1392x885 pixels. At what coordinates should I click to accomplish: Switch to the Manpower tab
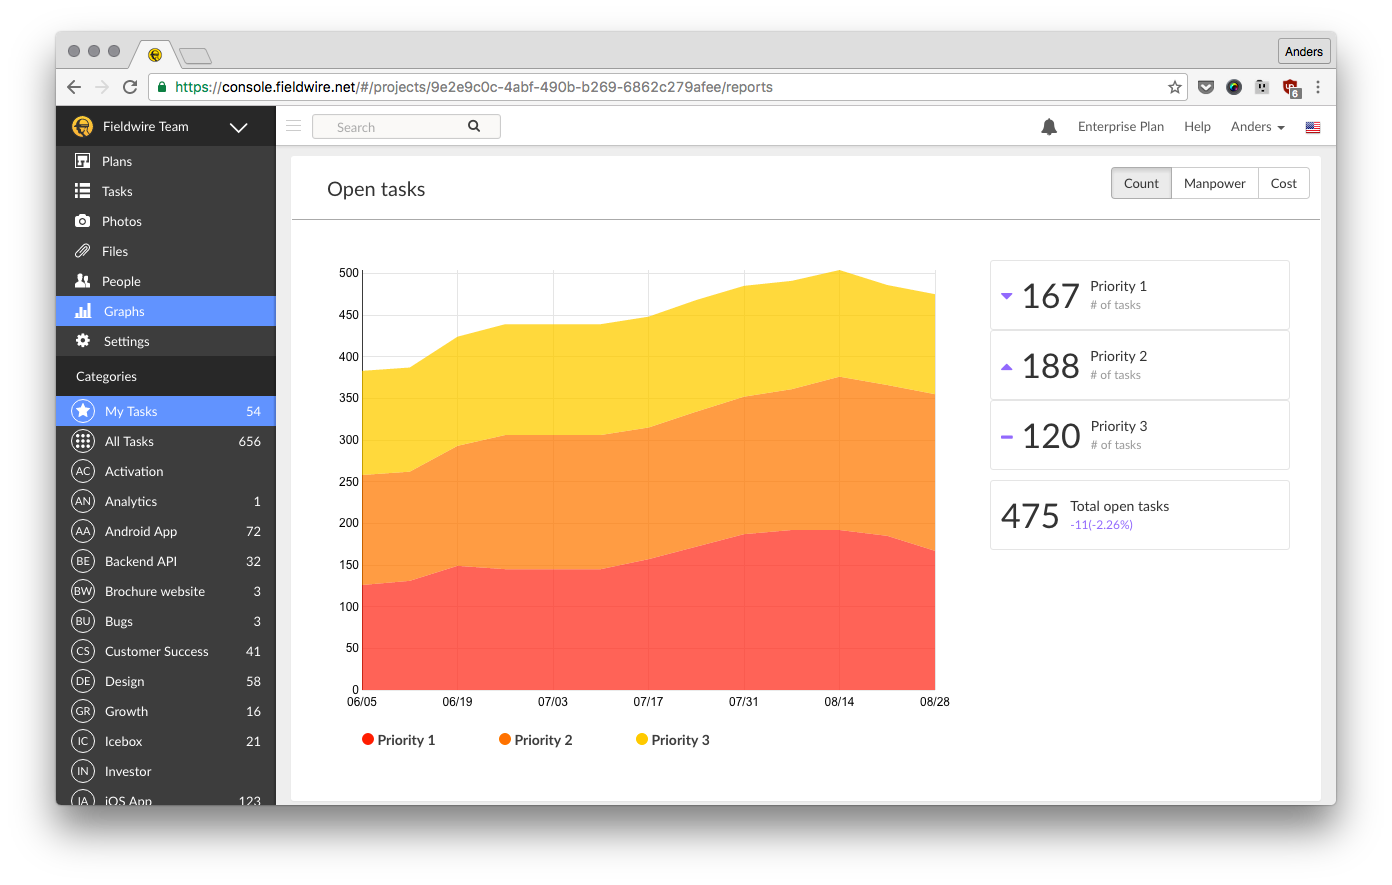(x=1214, y=183)
